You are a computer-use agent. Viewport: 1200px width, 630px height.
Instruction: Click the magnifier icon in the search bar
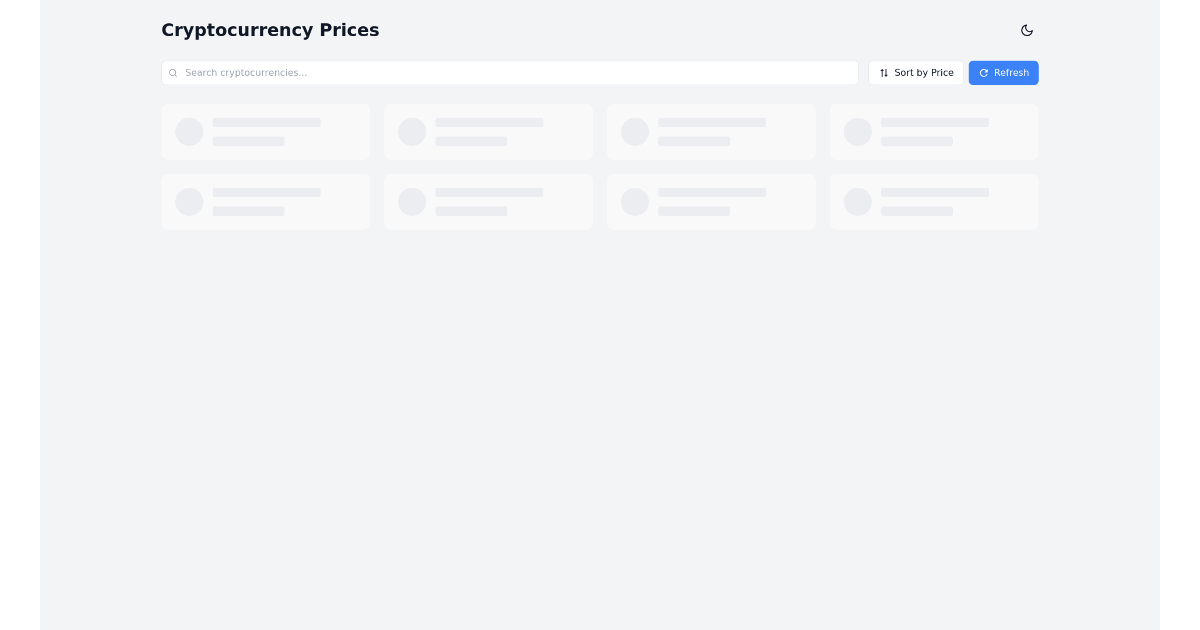click(x=173, y=73)
